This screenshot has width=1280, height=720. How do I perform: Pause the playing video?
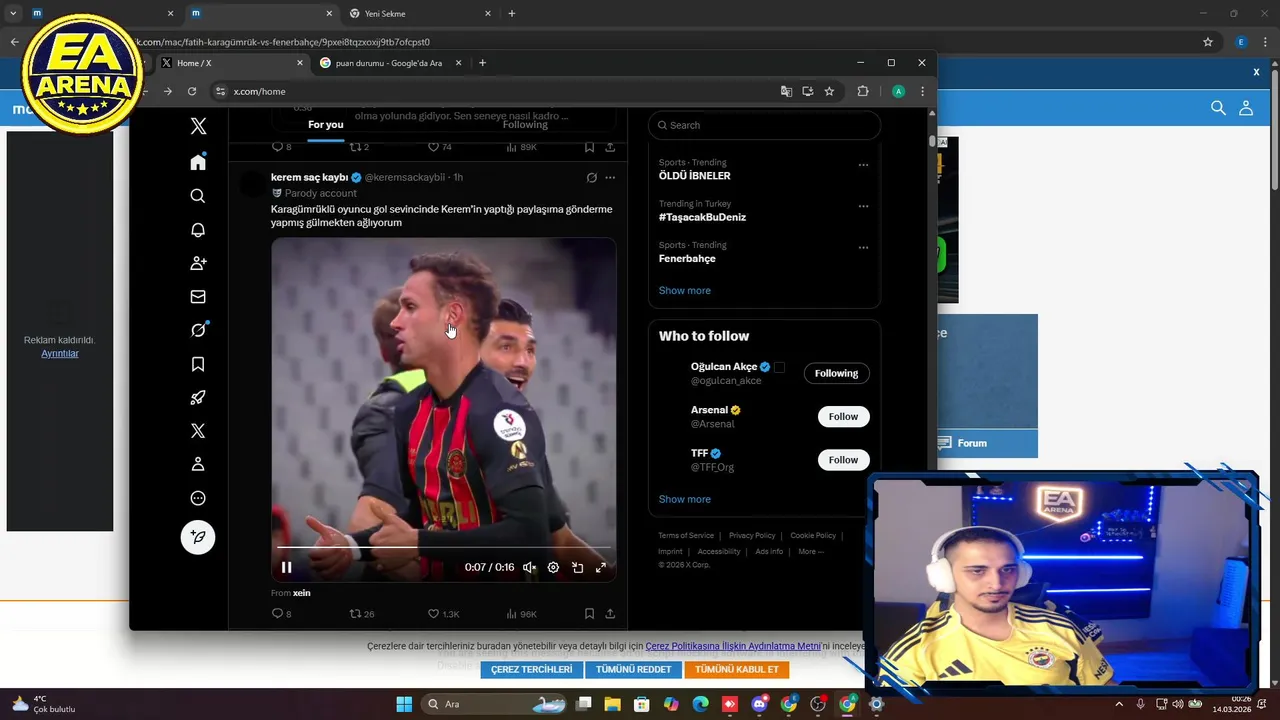[286, 567]
